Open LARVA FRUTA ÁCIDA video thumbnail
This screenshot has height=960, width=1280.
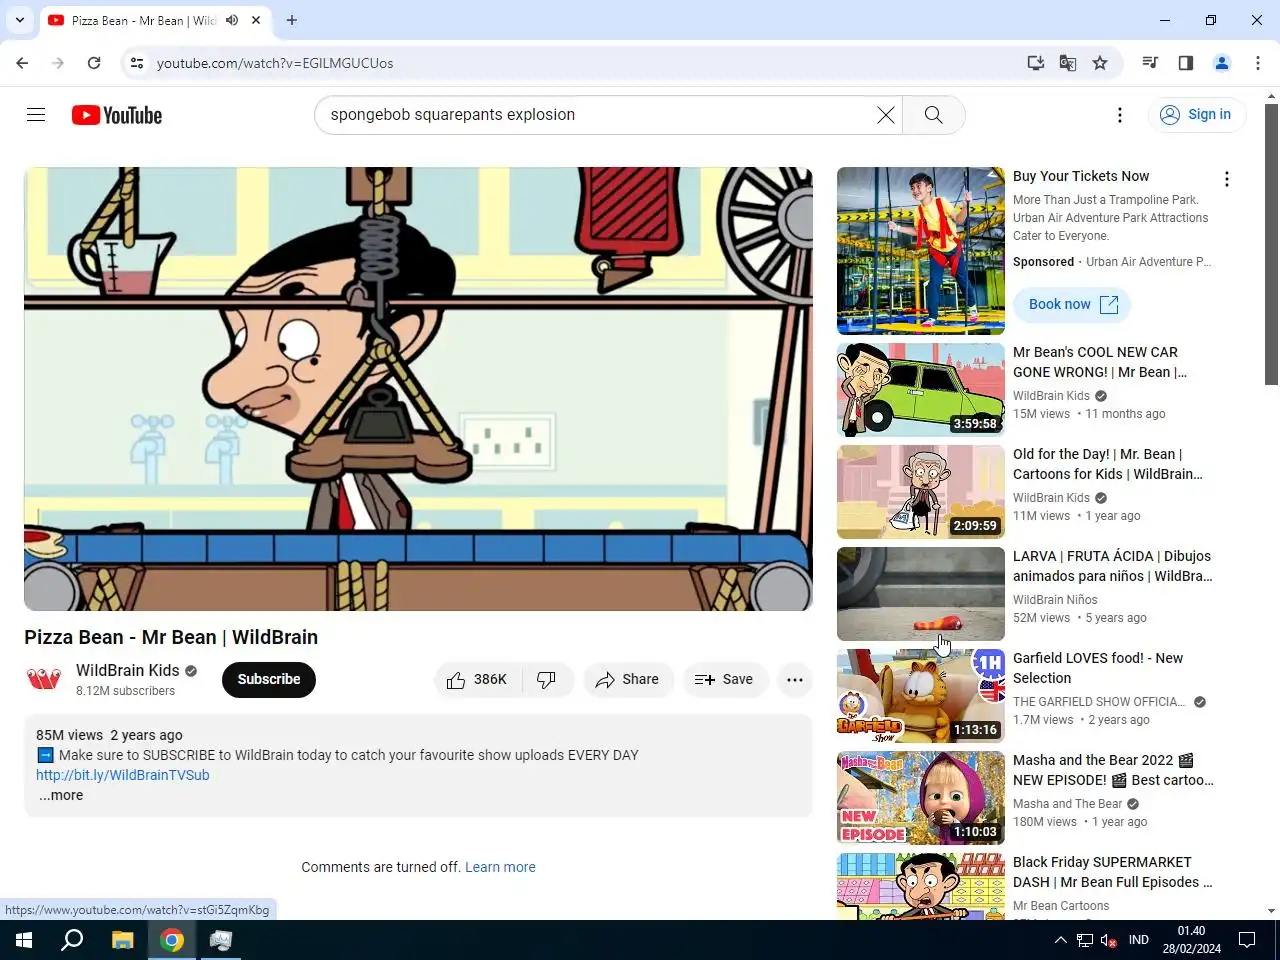tap(921, 594)
